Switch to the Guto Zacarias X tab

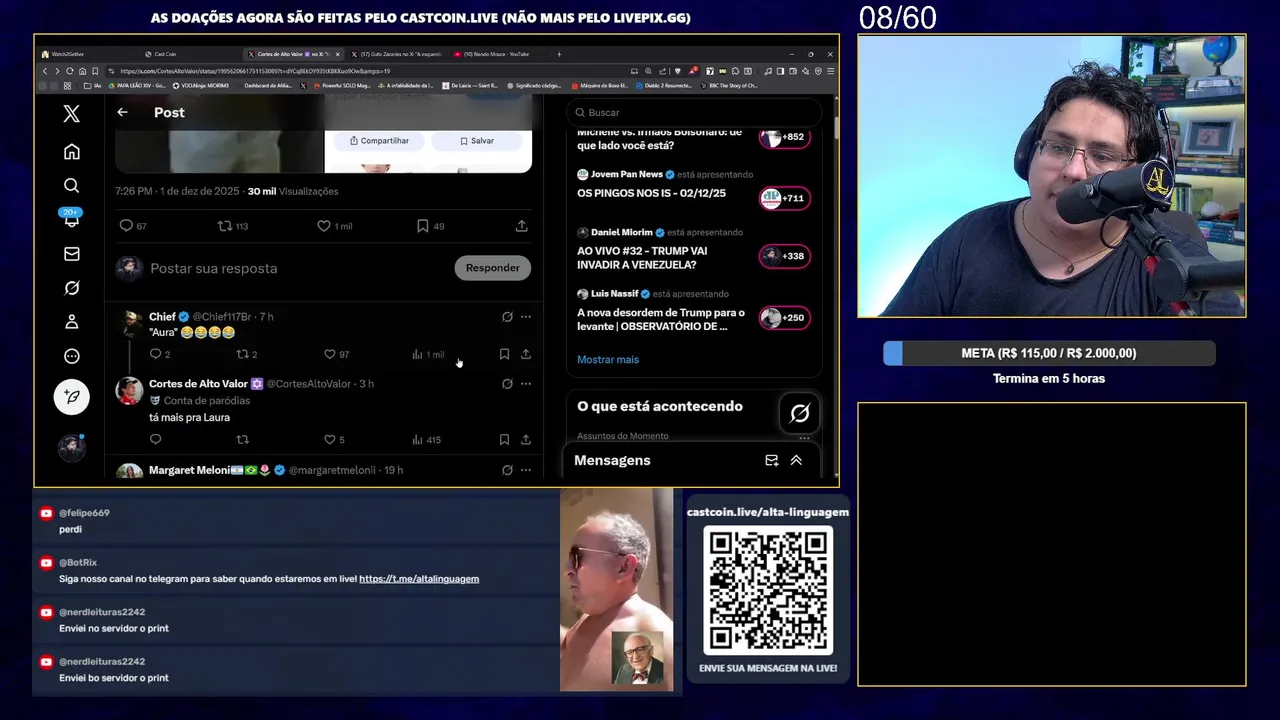coord(395,54)
